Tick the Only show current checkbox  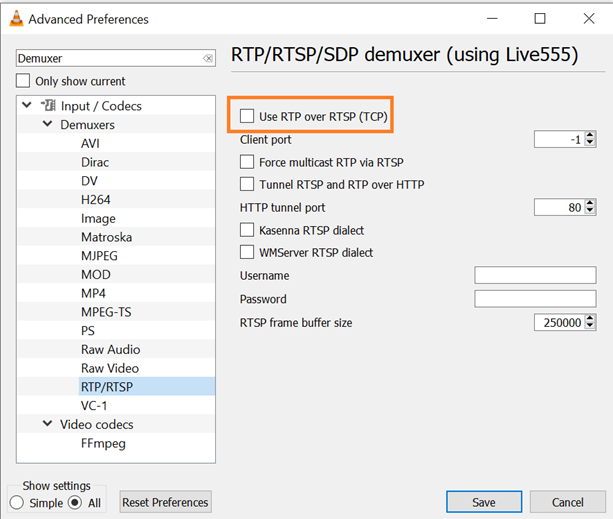tap(23, 81)
